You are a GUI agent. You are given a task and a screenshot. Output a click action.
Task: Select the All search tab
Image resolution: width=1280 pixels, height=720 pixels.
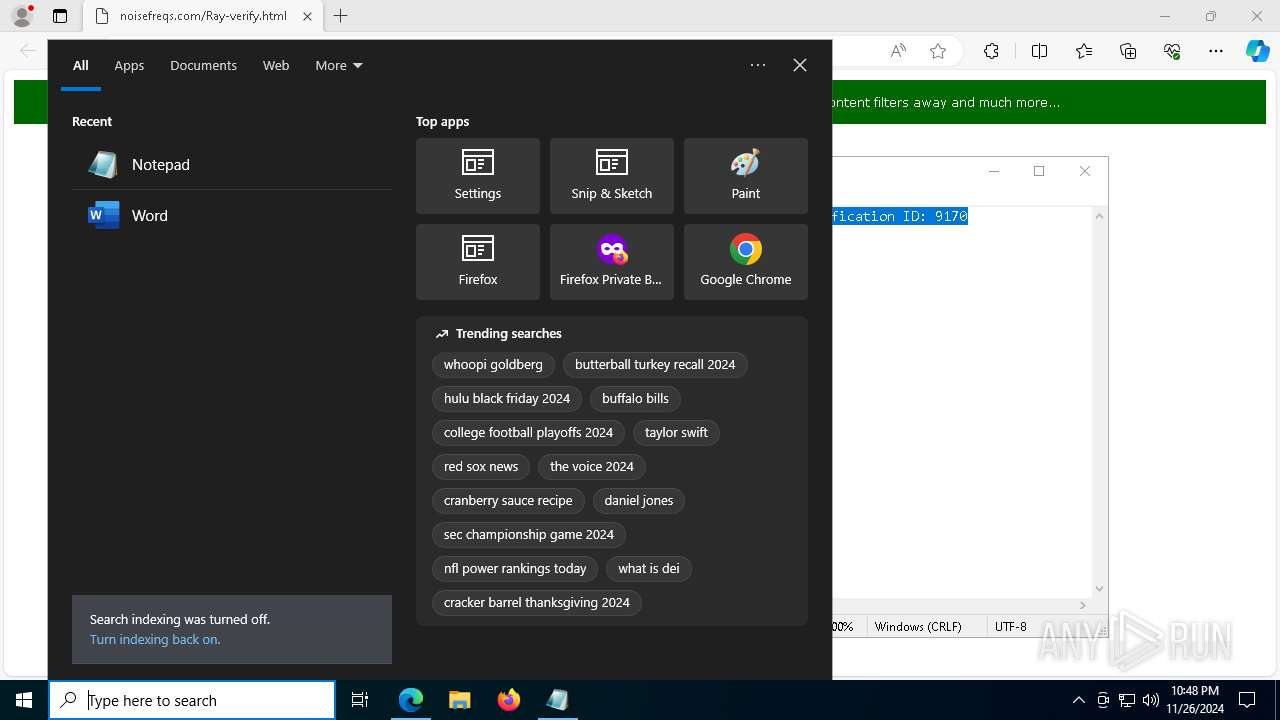81,65
